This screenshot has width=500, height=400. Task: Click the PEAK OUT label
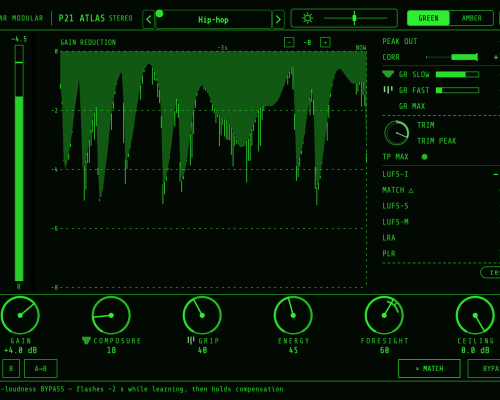coord(400,41)
